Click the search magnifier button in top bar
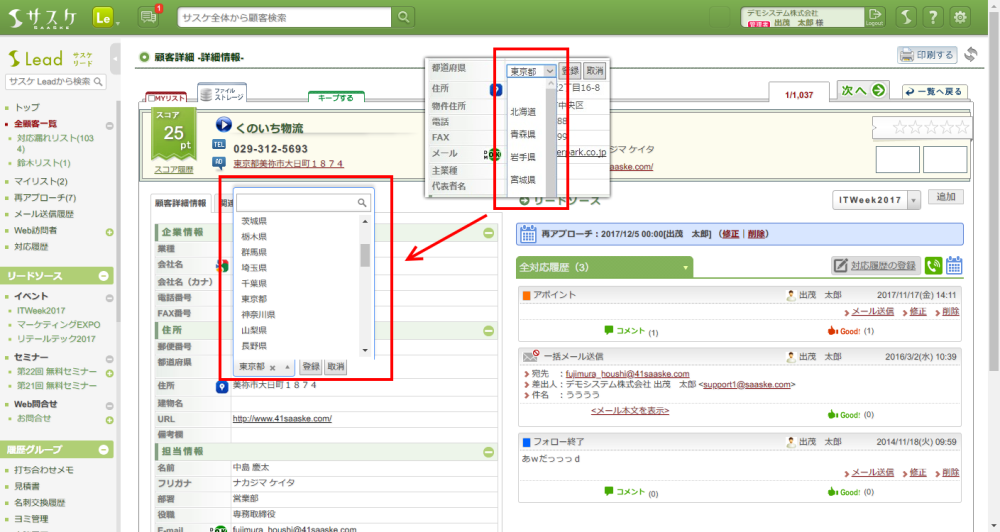 [403, 17]
